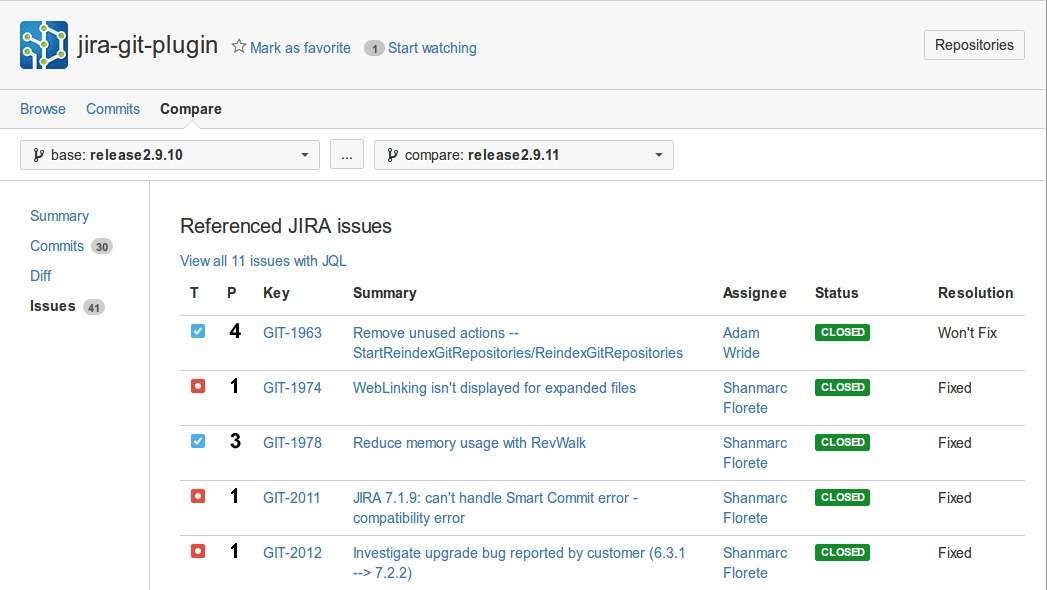The image size is (1047, 590).
Task: Click the jira-git-plugin project title
Action: 148,45
